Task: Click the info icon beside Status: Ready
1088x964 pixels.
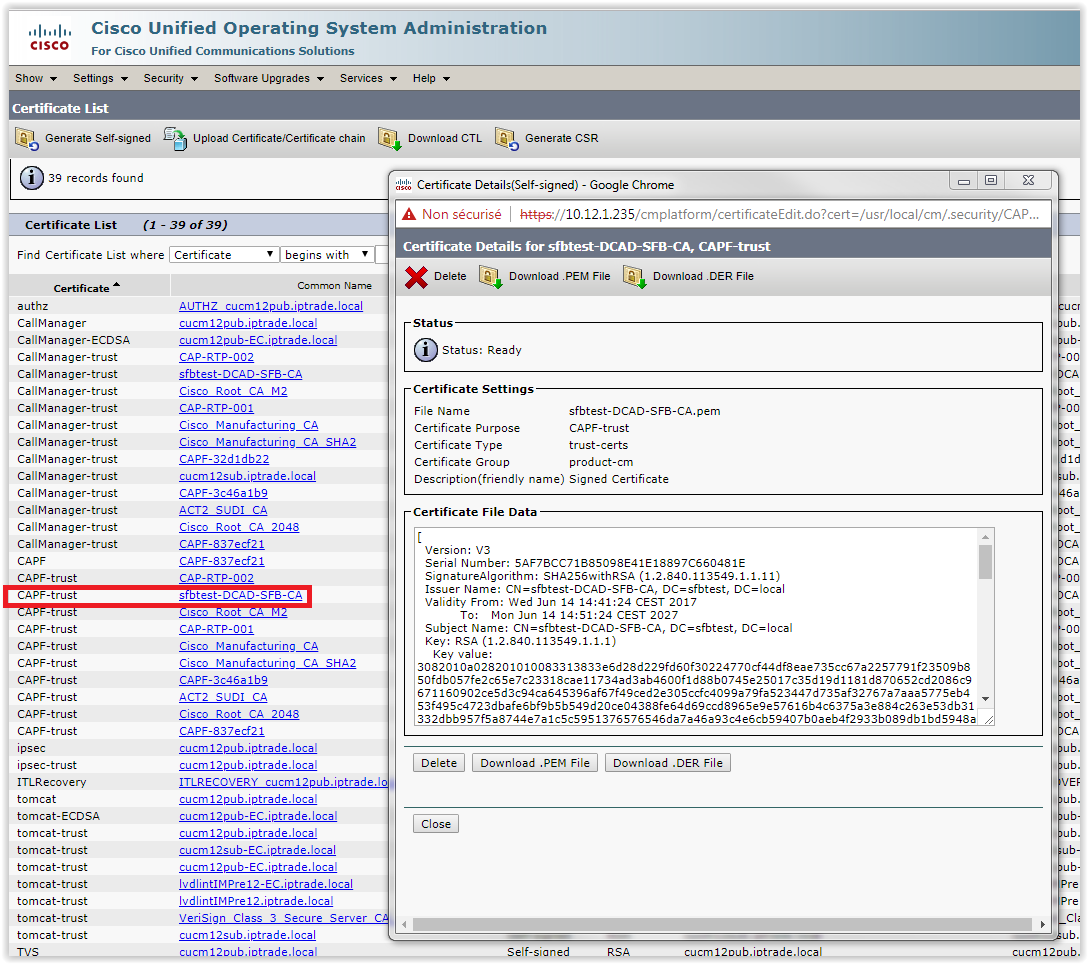Action: coord(425,350)
